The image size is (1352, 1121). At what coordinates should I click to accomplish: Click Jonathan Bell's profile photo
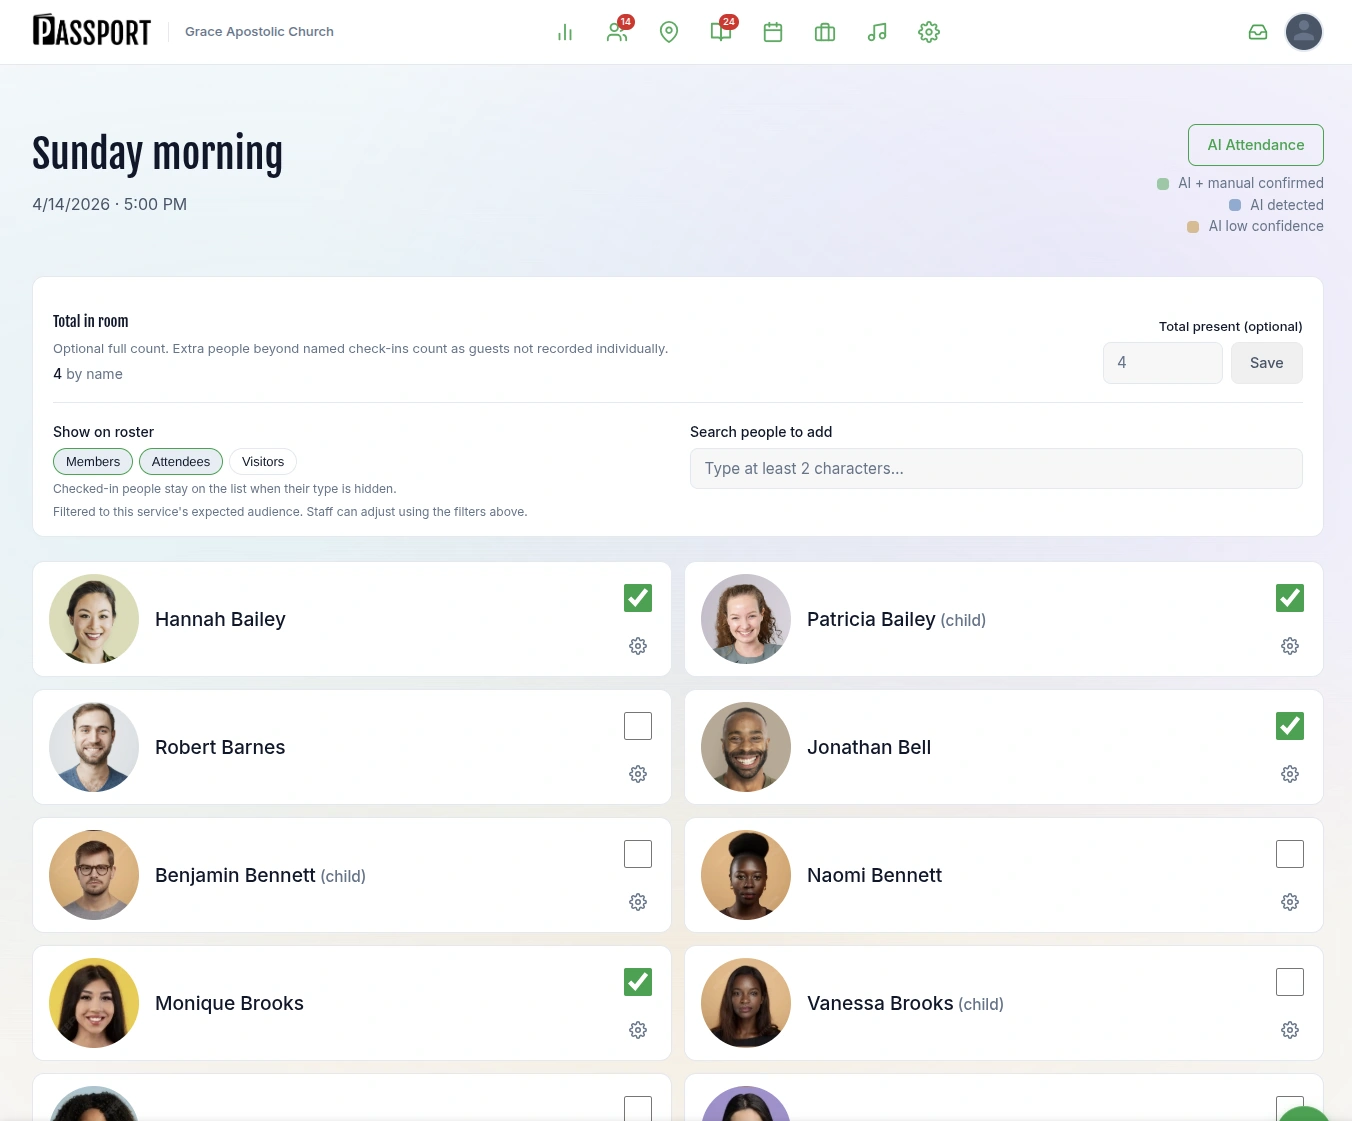click(746, 747)
